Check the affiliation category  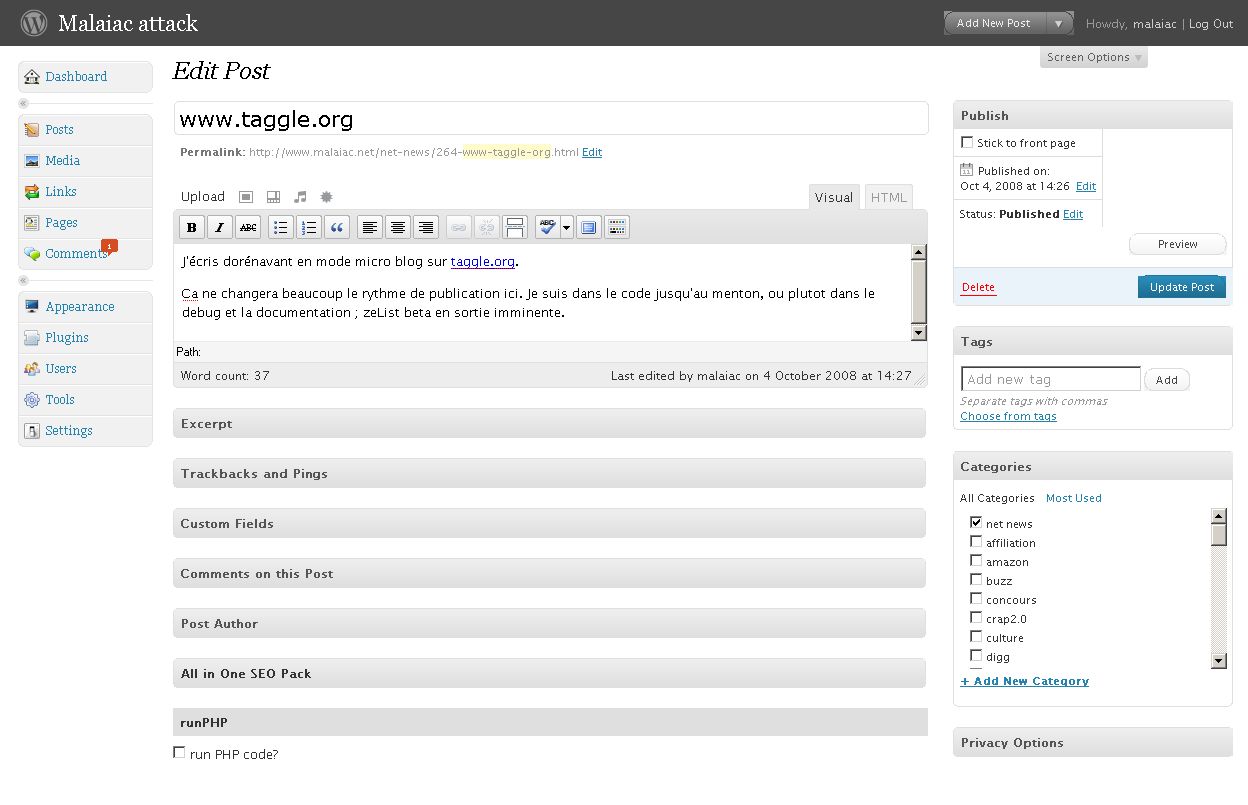pos(976,541)
